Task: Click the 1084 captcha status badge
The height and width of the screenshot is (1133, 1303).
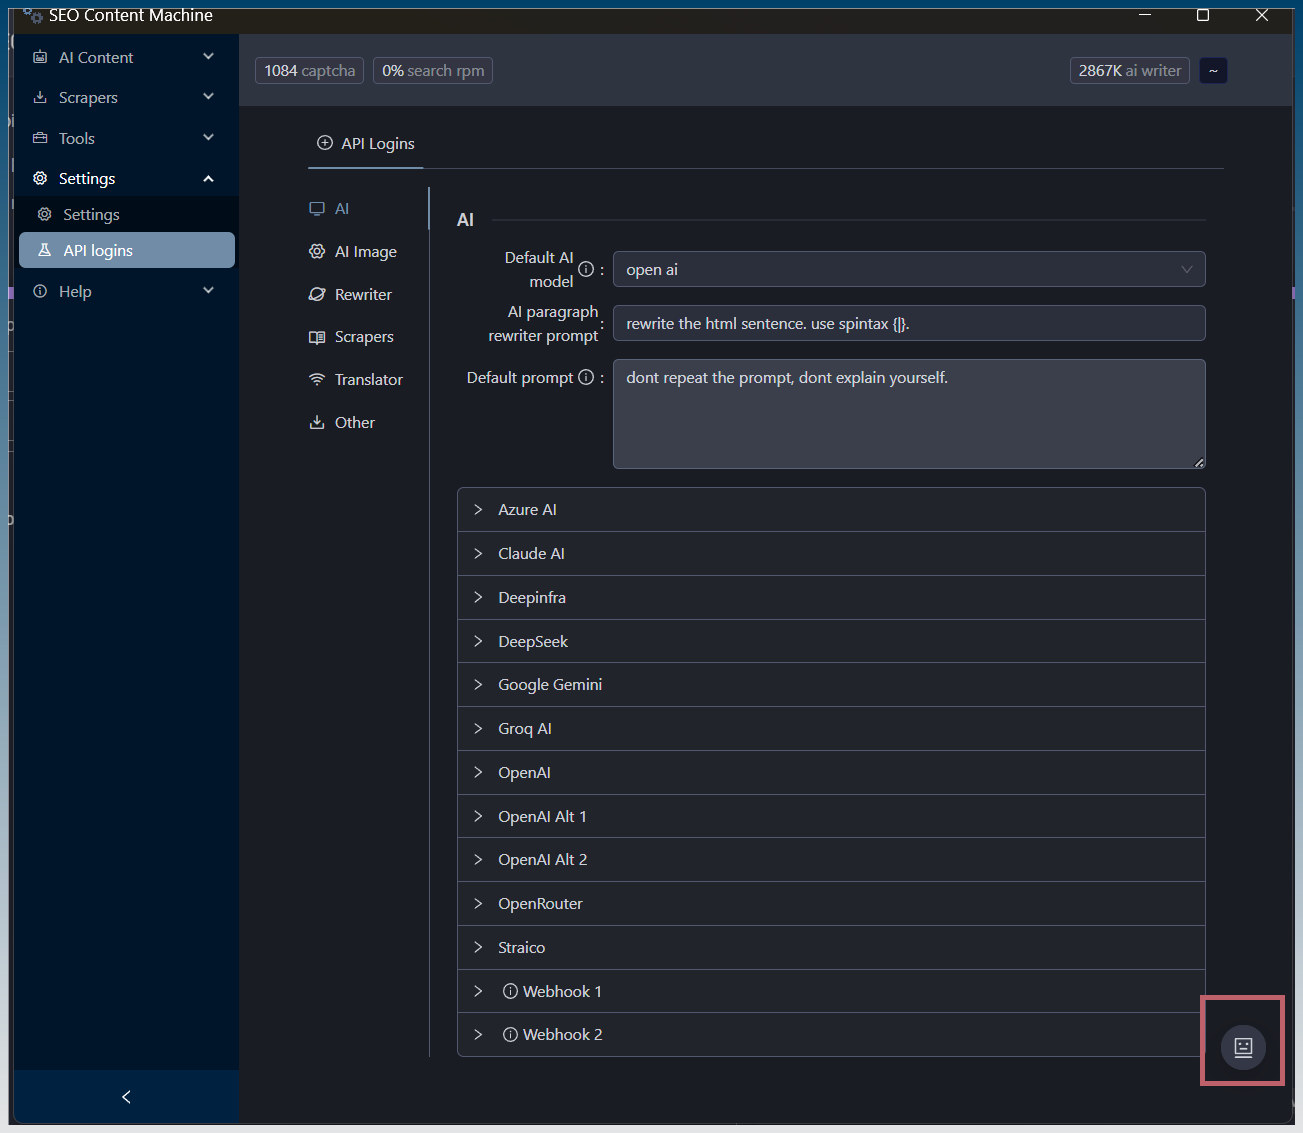Action: pyautogui.click(x=309, y=71)
